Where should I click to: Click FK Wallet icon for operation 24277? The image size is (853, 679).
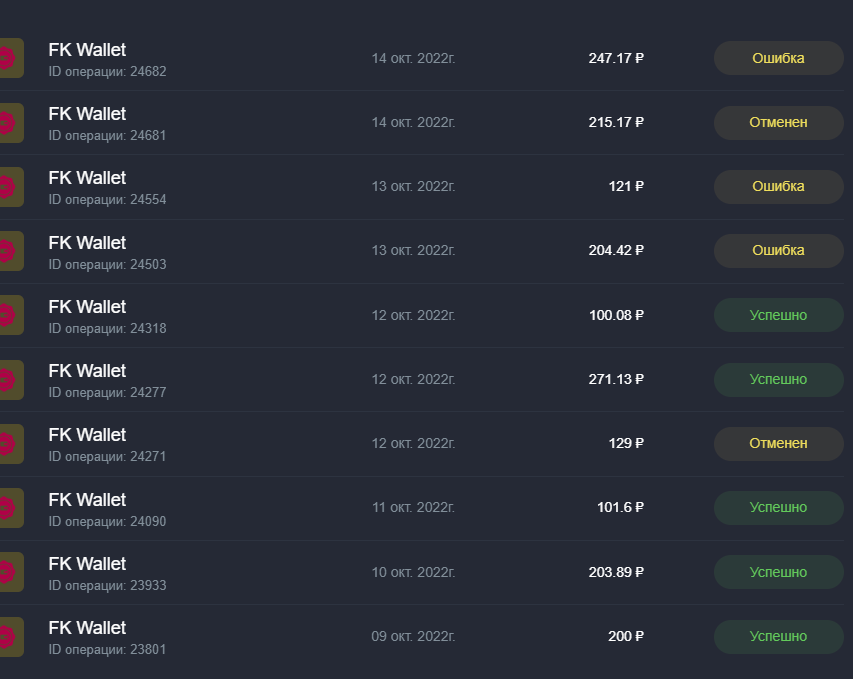11,380
